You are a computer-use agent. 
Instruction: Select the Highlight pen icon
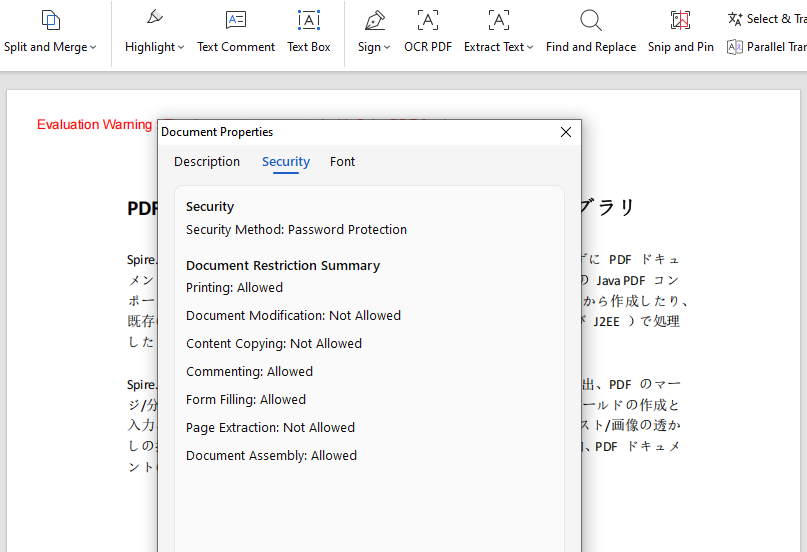coord(154,17)
